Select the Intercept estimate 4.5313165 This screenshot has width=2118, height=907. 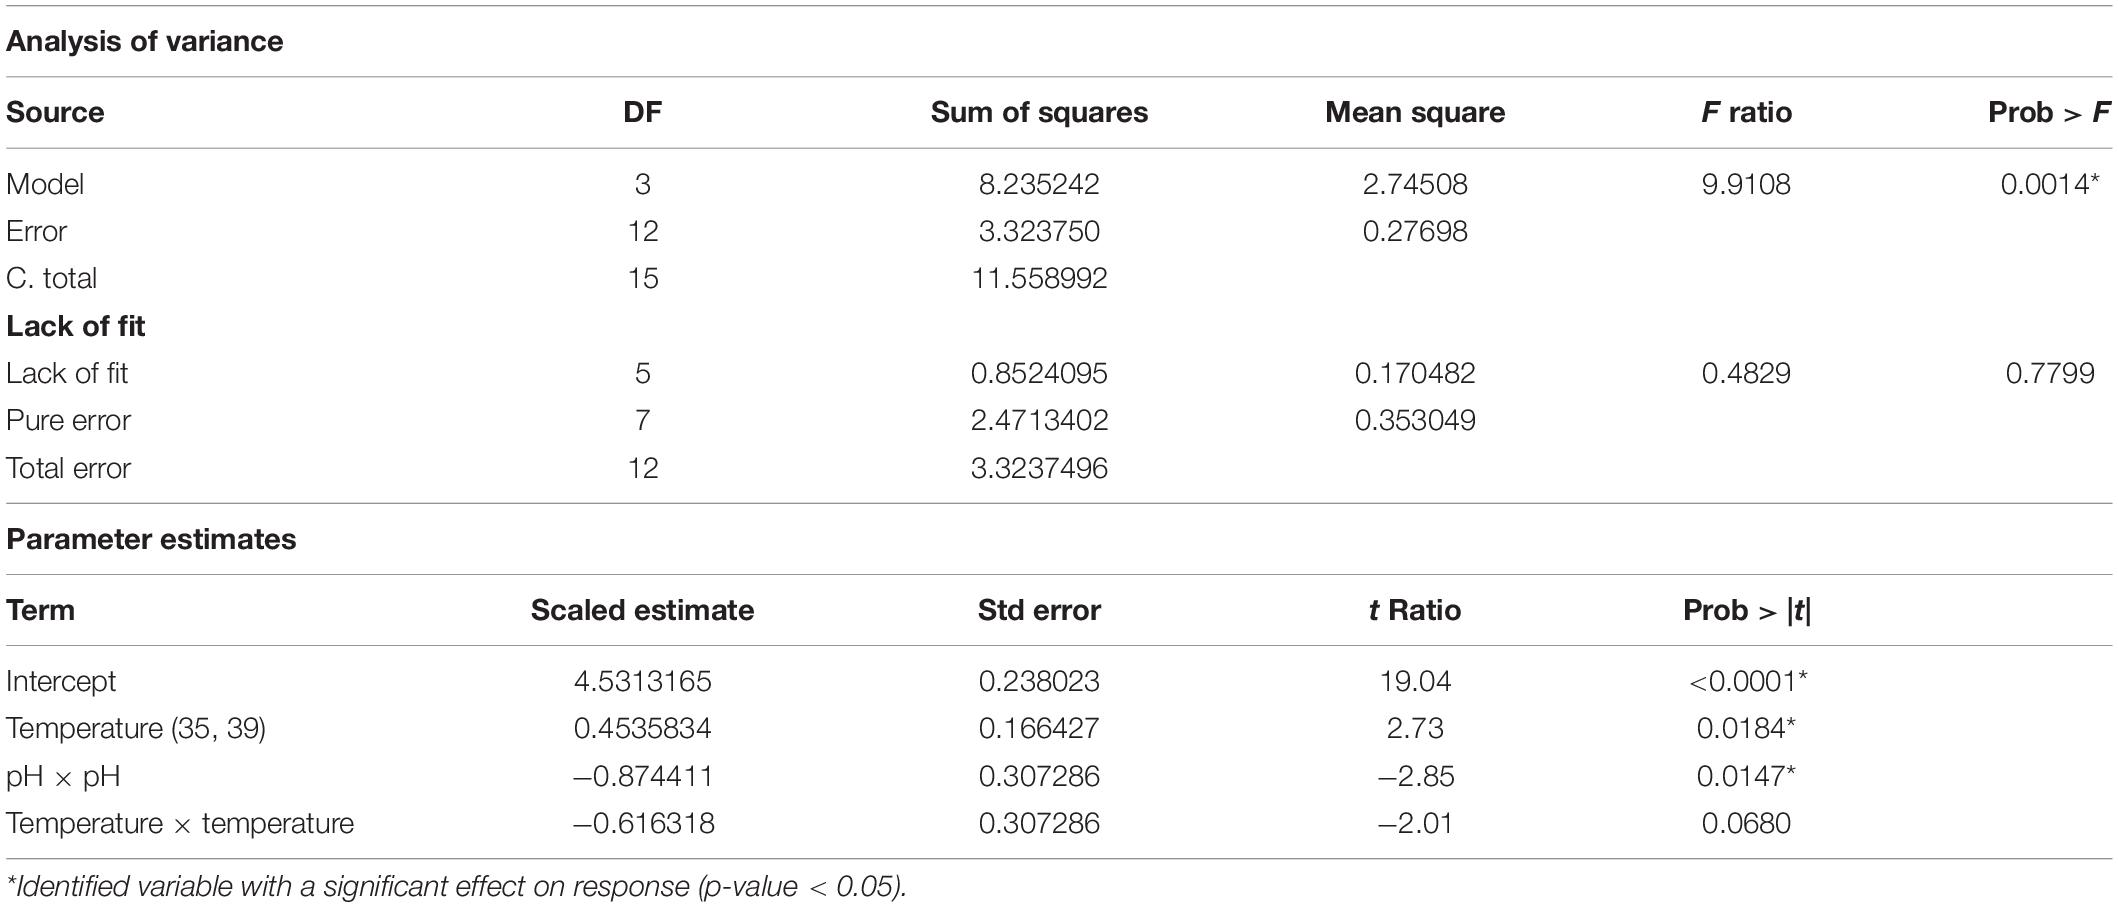coord(642,681)
